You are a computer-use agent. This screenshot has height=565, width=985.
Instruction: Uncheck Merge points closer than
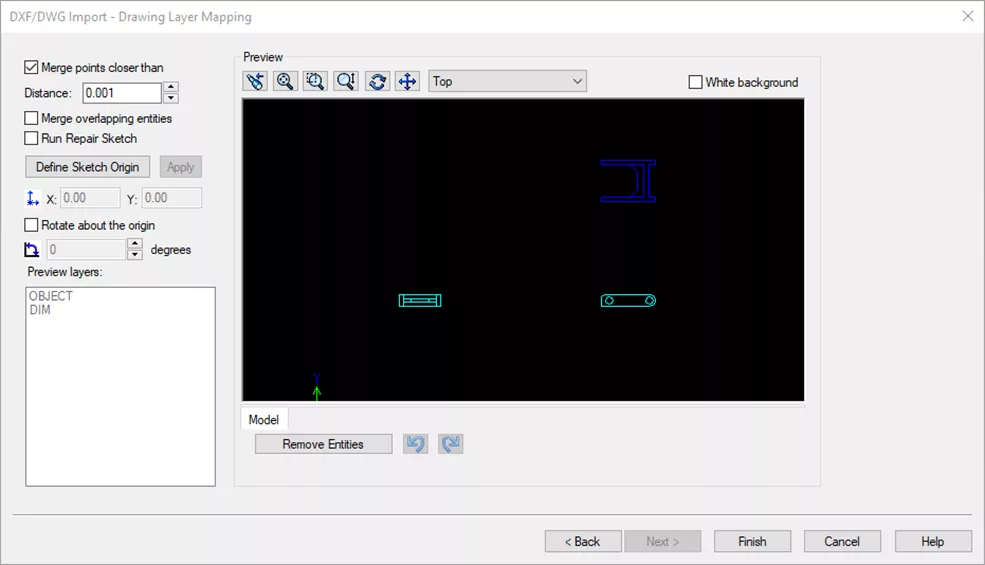click(31, 67)
